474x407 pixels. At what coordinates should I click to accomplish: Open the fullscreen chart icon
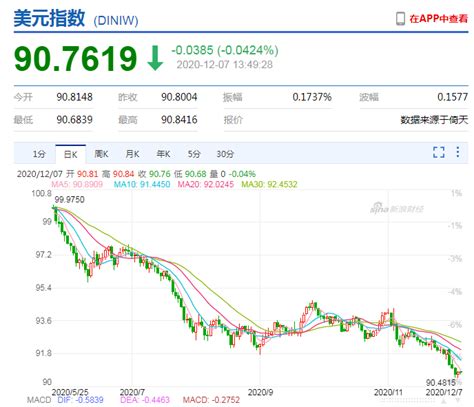click(439, 152)
